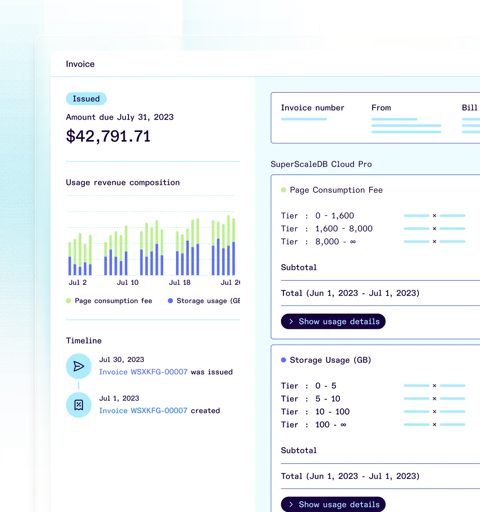Screen dimensions: 480x512
Task: Expand chevron on Storage Usage details button
Action: coord(291,504)
